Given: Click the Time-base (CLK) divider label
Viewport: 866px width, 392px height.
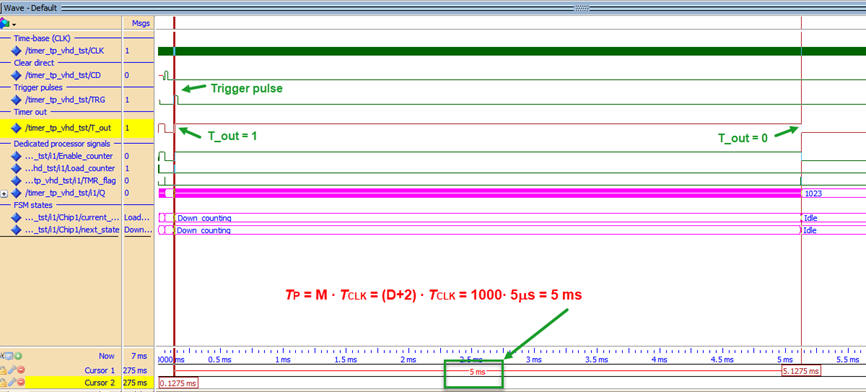Looking at the screenshot, I should click(42, 39).
